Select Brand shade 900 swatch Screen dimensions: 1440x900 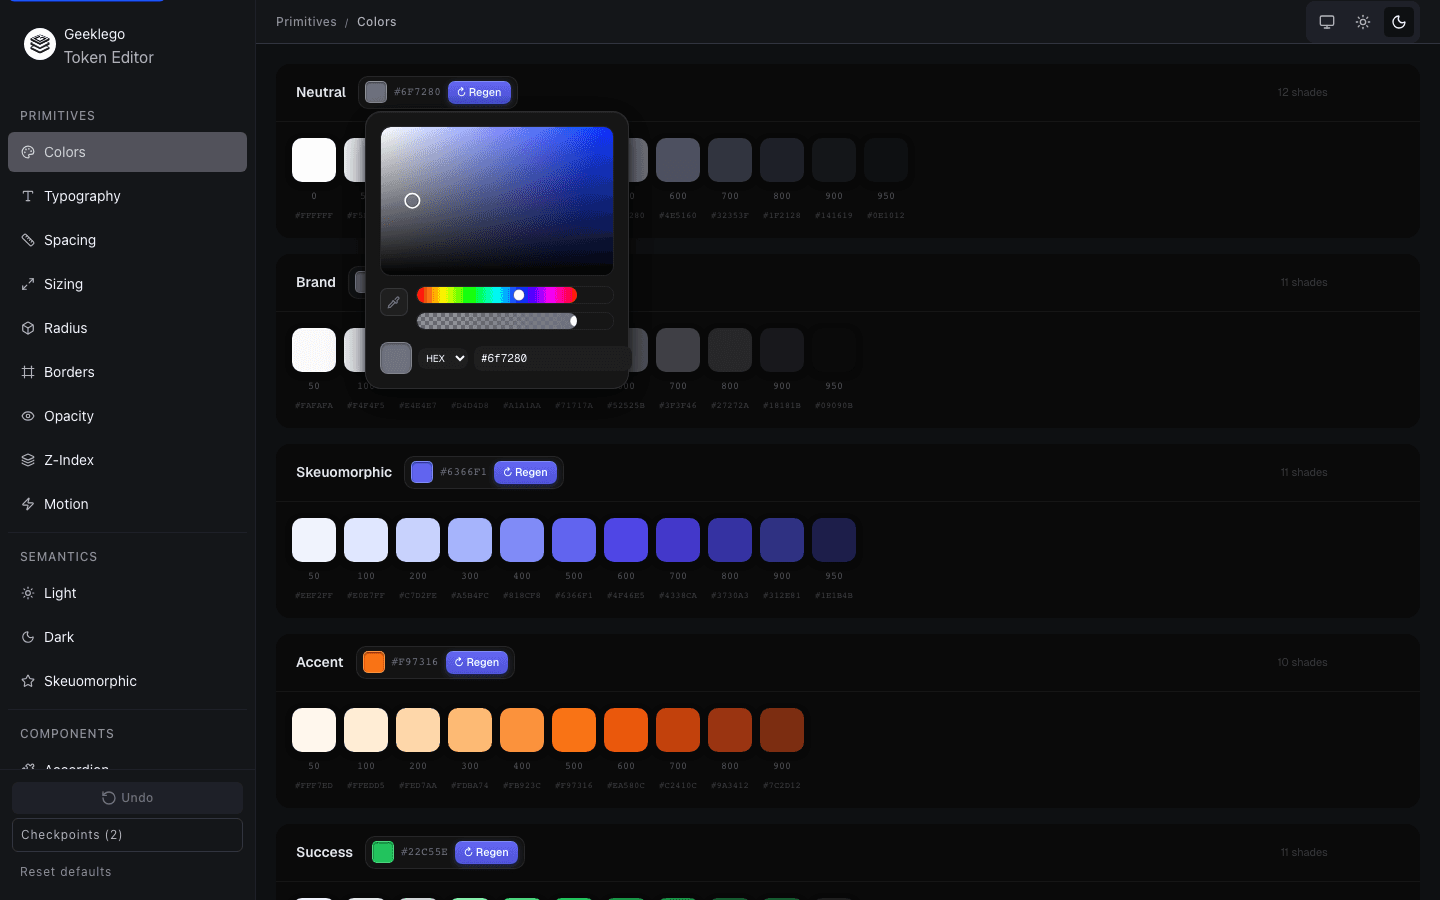click(782, 350)
